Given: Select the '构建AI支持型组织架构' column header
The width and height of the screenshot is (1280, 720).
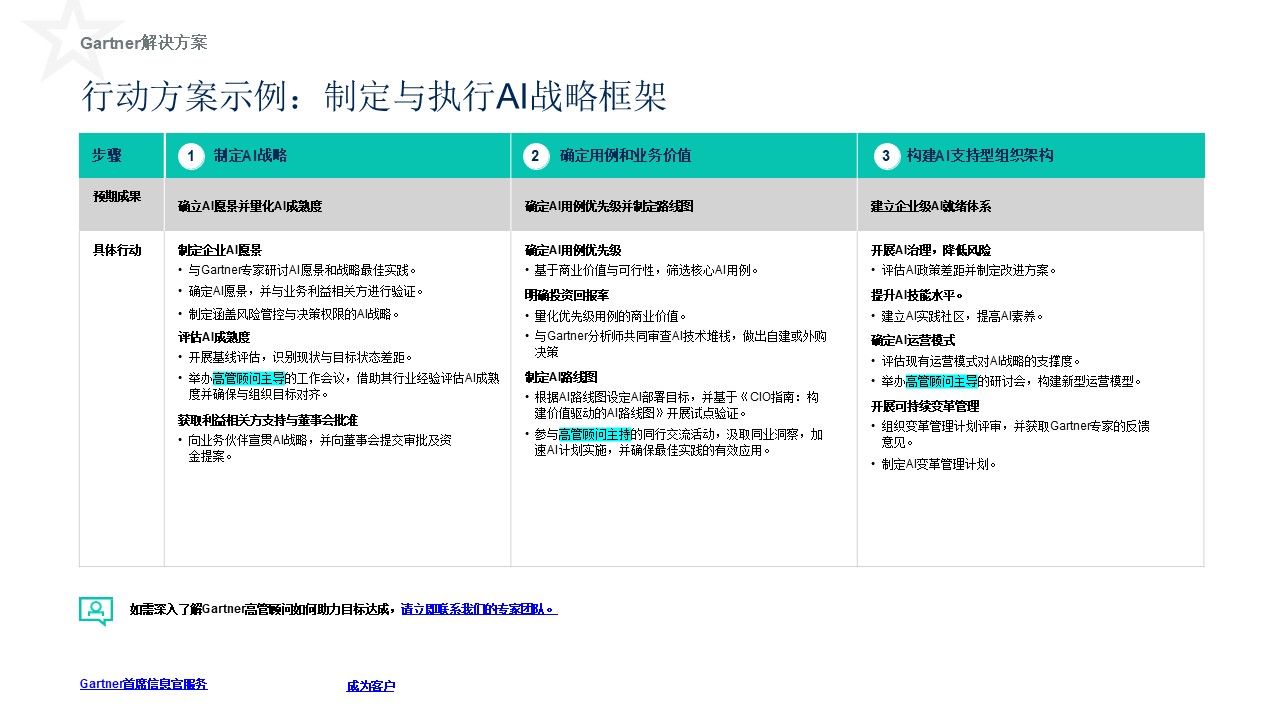Looking at the screenshot, I should point(980,156).
